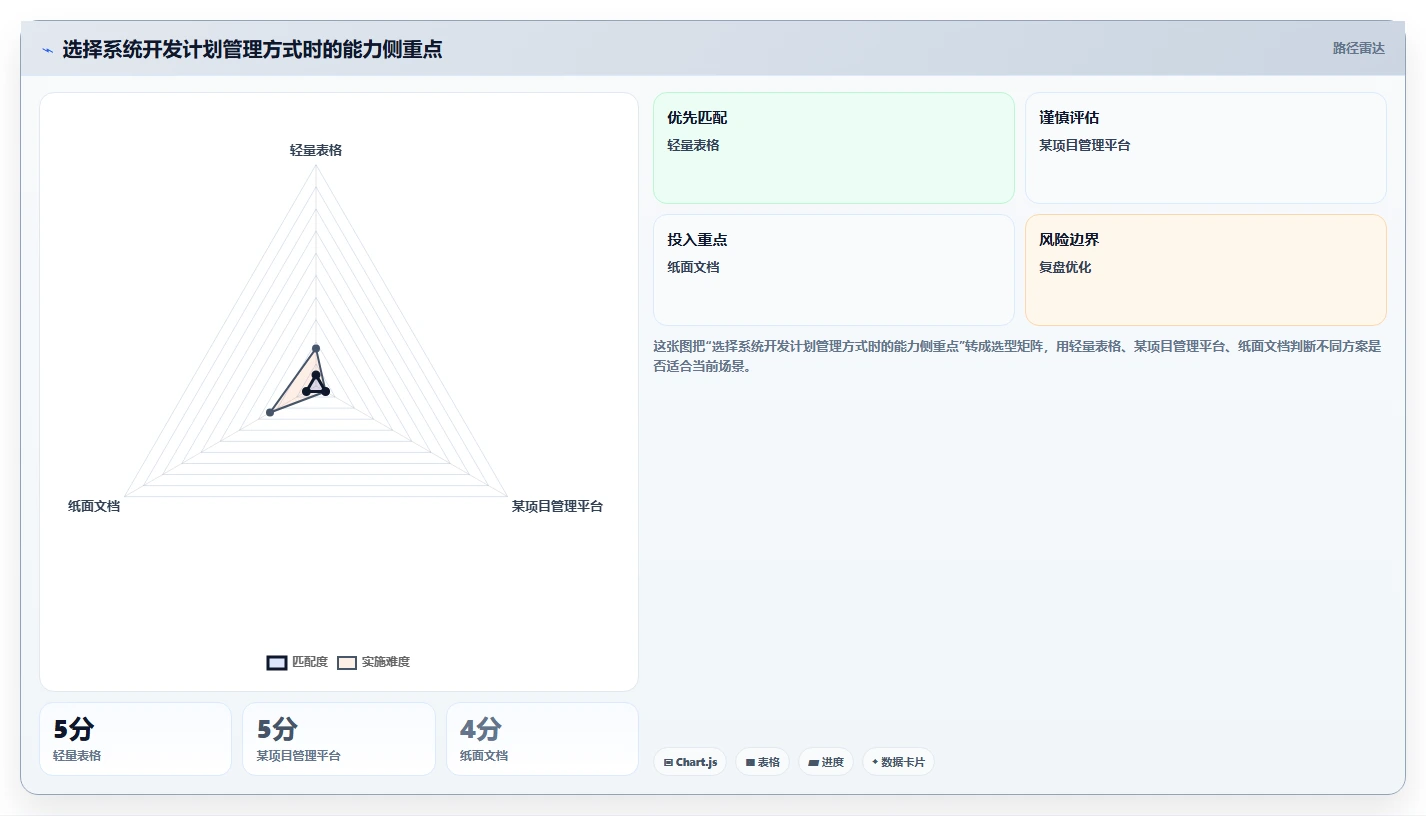
Task: Select the 实施难度 data point on the 纸面文档 axis
Action: coord(270,412)
